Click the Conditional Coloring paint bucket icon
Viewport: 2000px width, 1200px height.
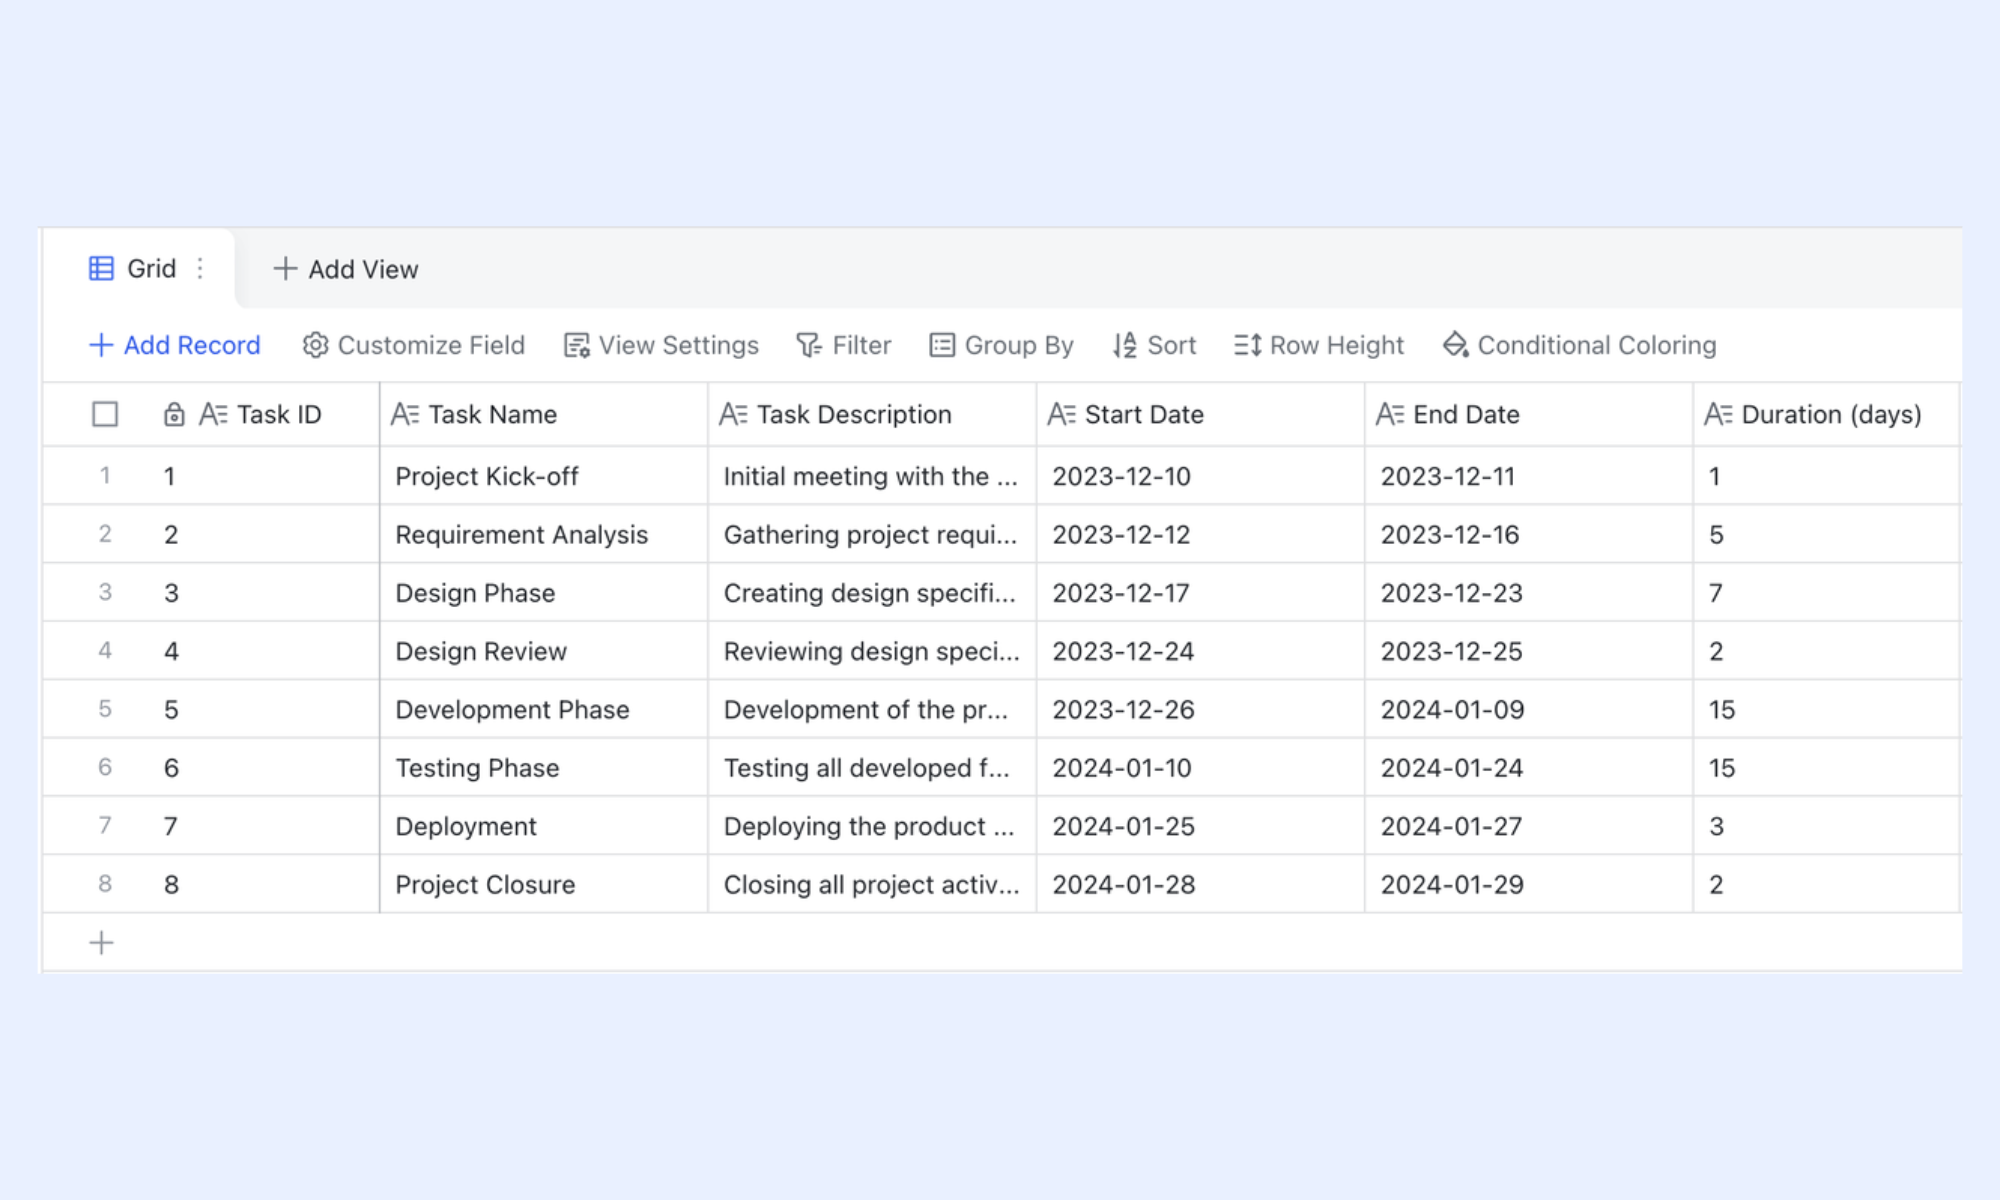tap(1455, 345)
